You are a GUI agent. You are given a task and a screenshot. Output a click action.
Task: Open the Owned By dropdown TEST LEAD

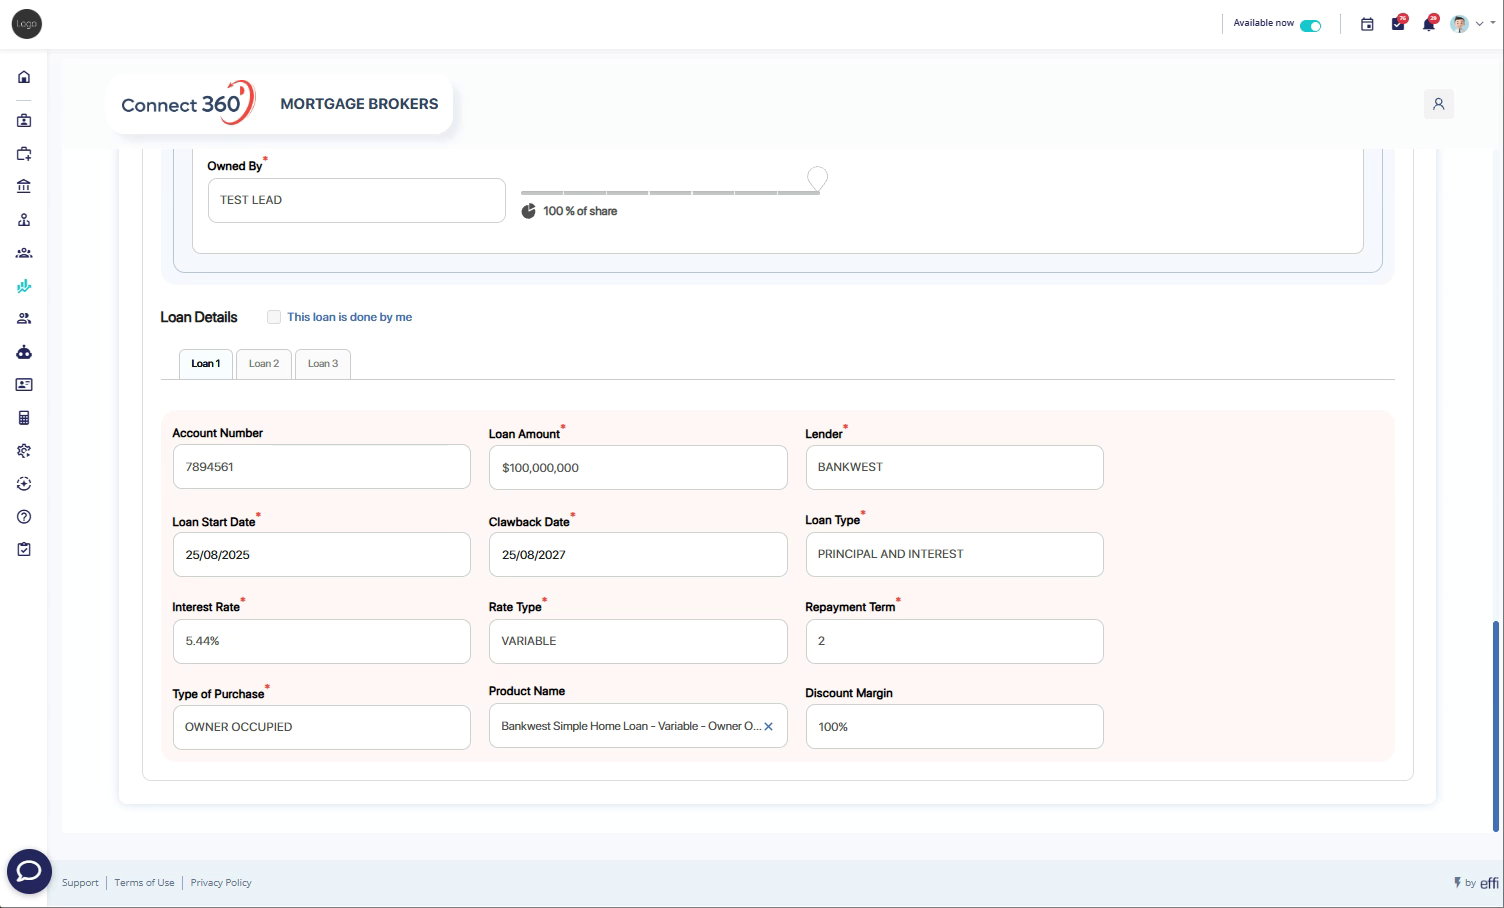356,200
